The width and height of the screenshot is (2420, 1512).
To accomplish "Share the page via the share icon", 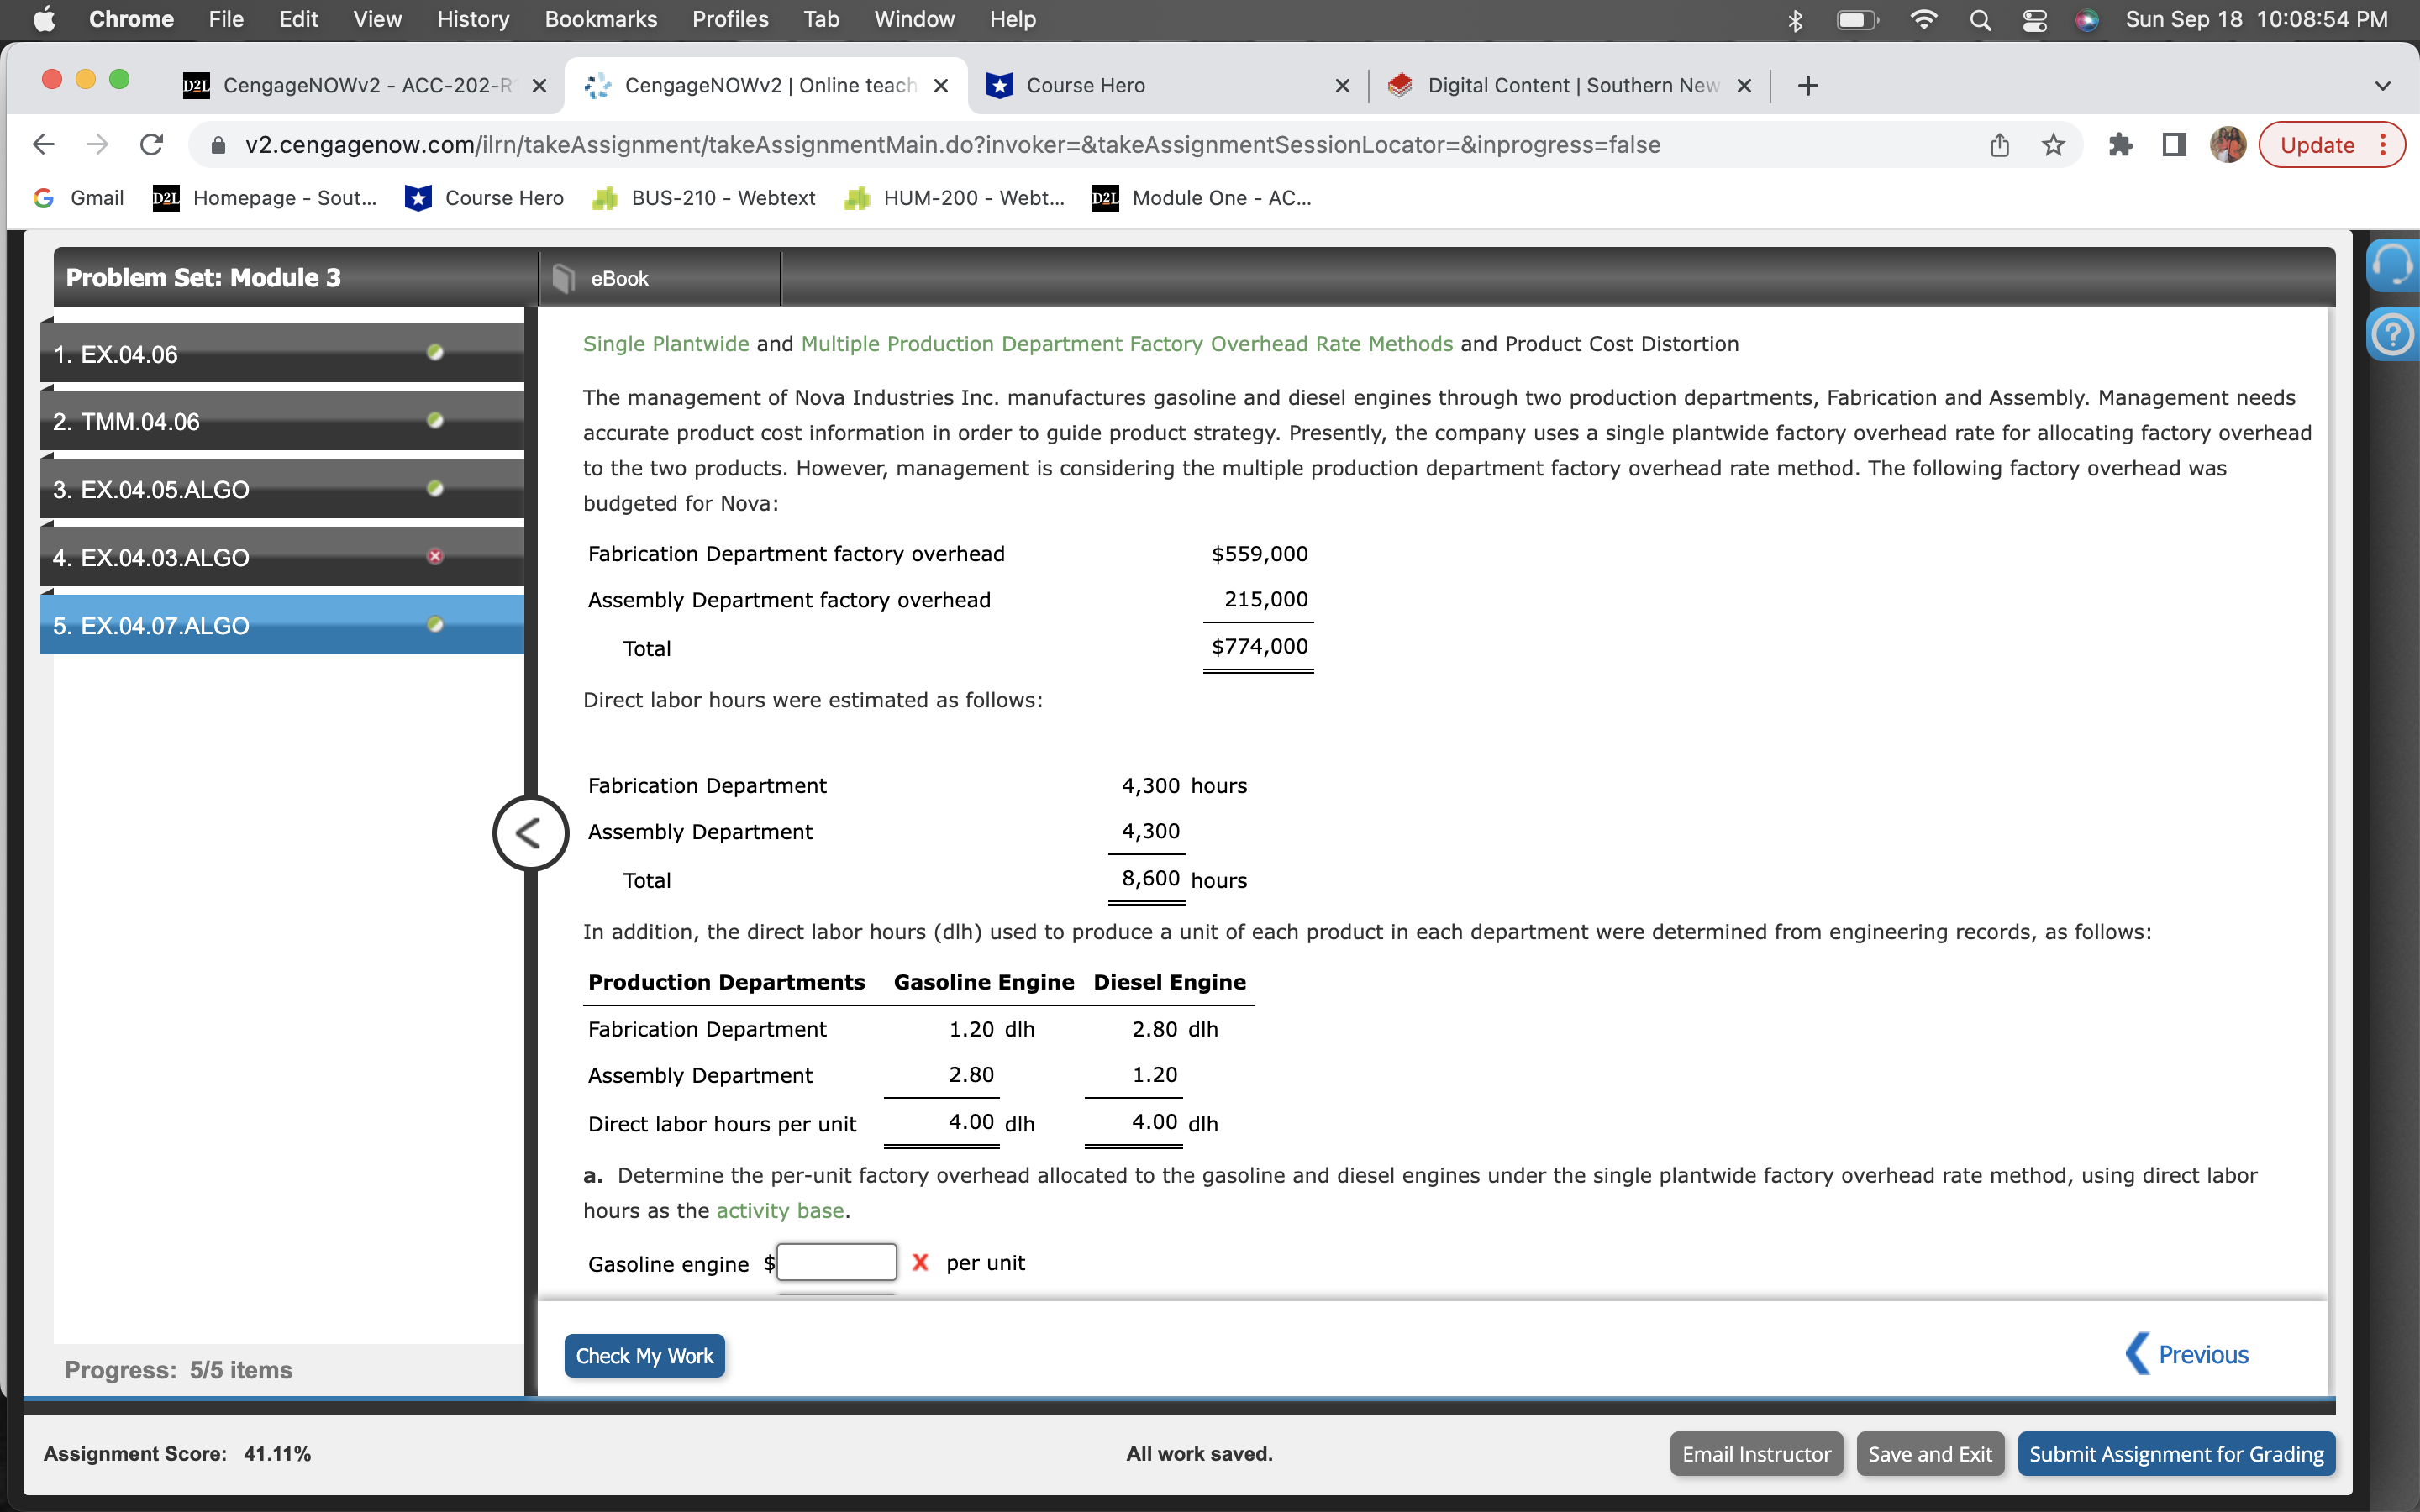I will (1999, 144).
